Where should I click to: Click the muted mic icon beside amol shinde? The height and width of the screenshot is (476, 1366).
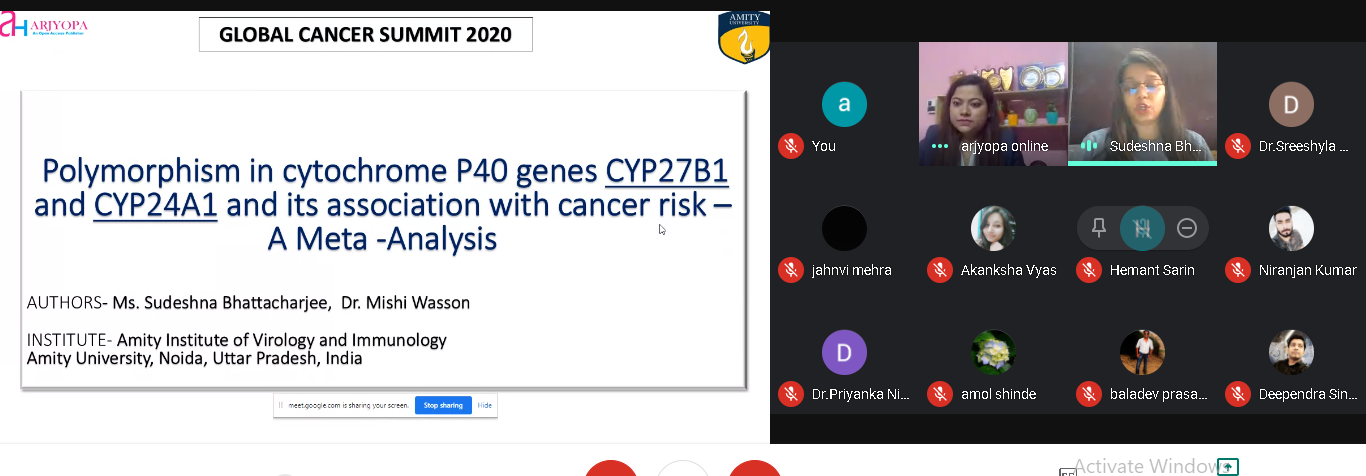click(939, 394)
